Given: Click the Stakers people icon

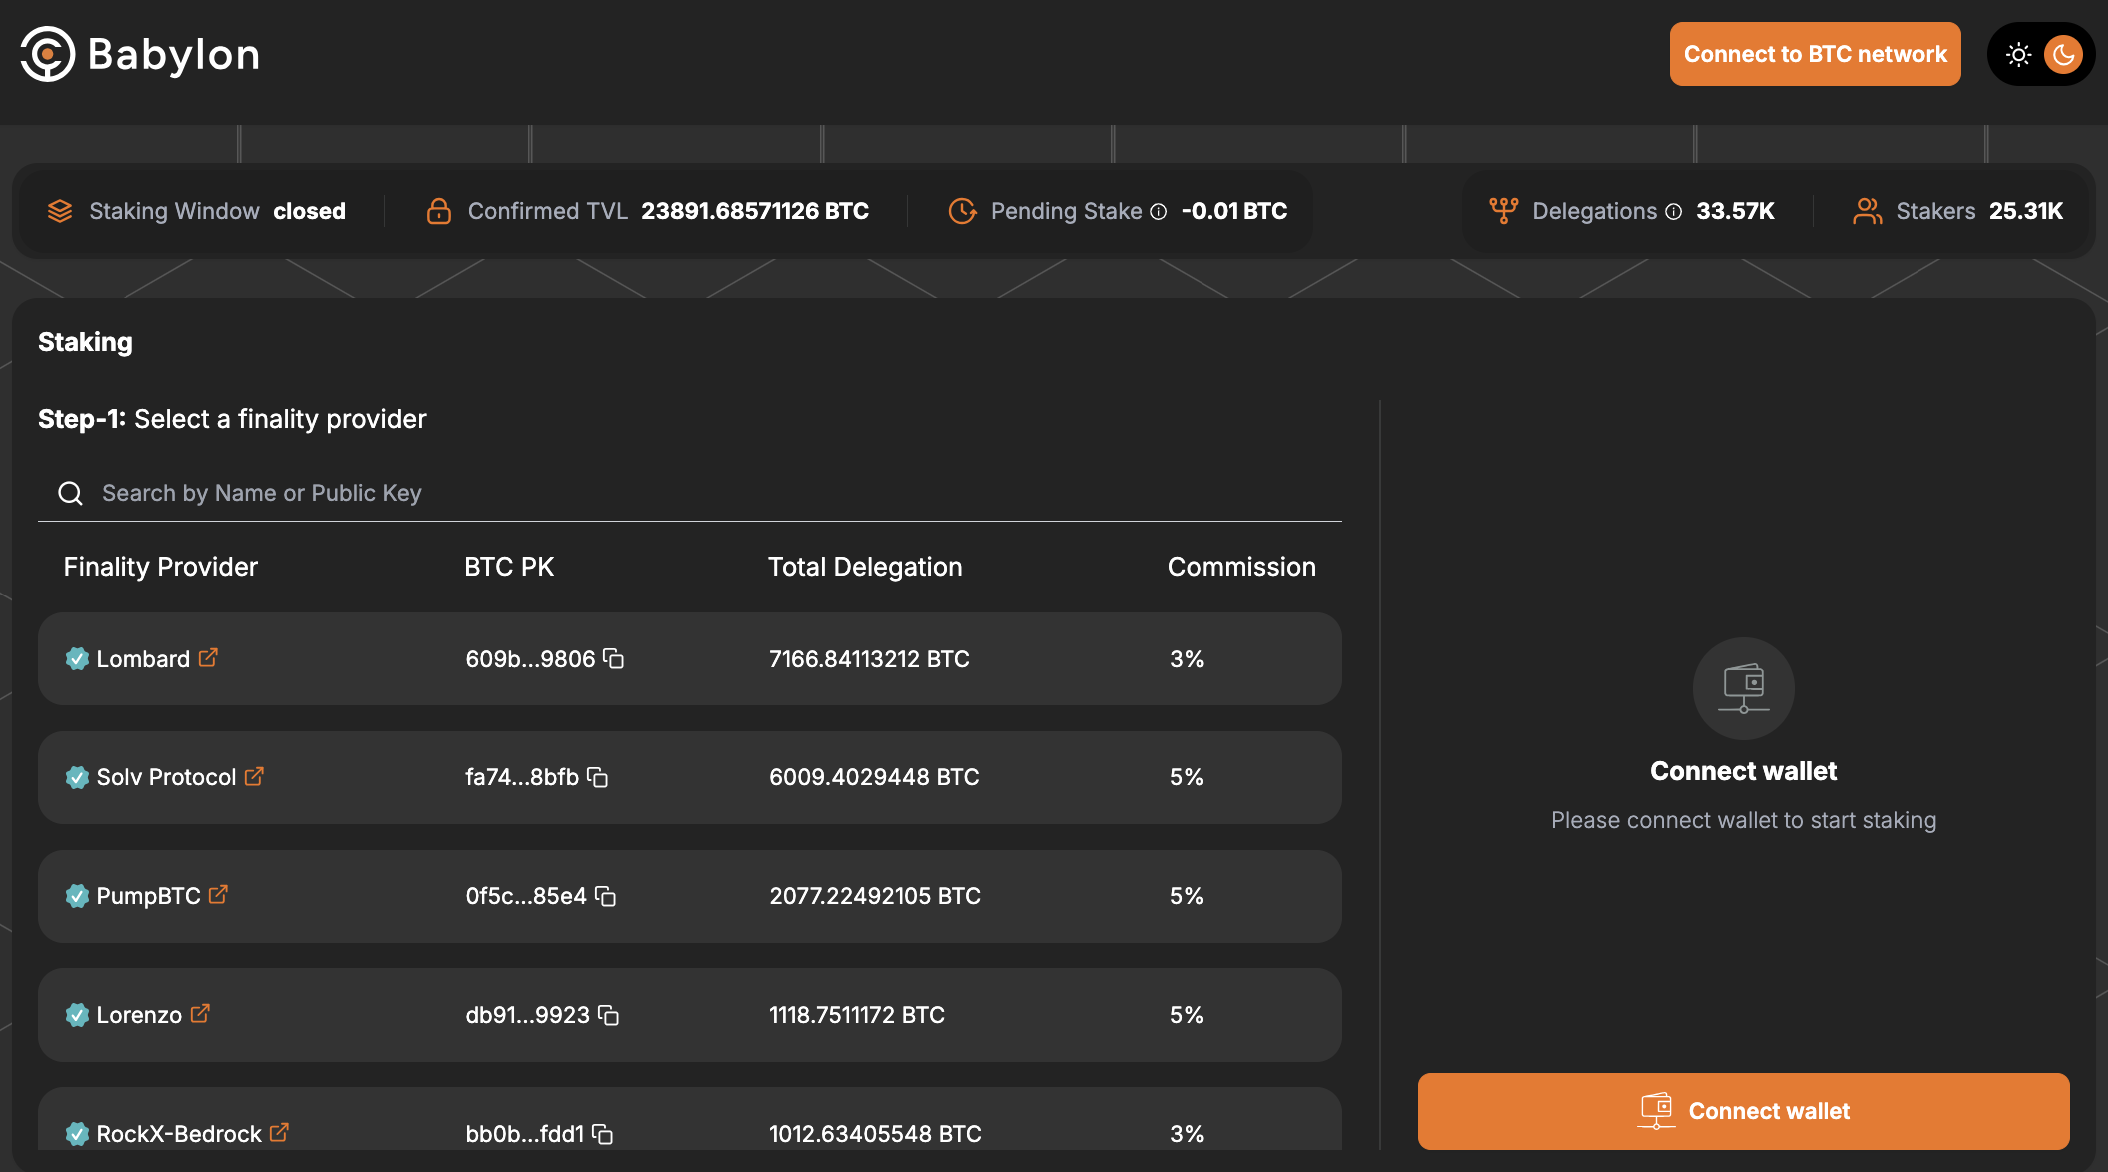Looking at the screenshot, I should click(x=1868, y=211).
